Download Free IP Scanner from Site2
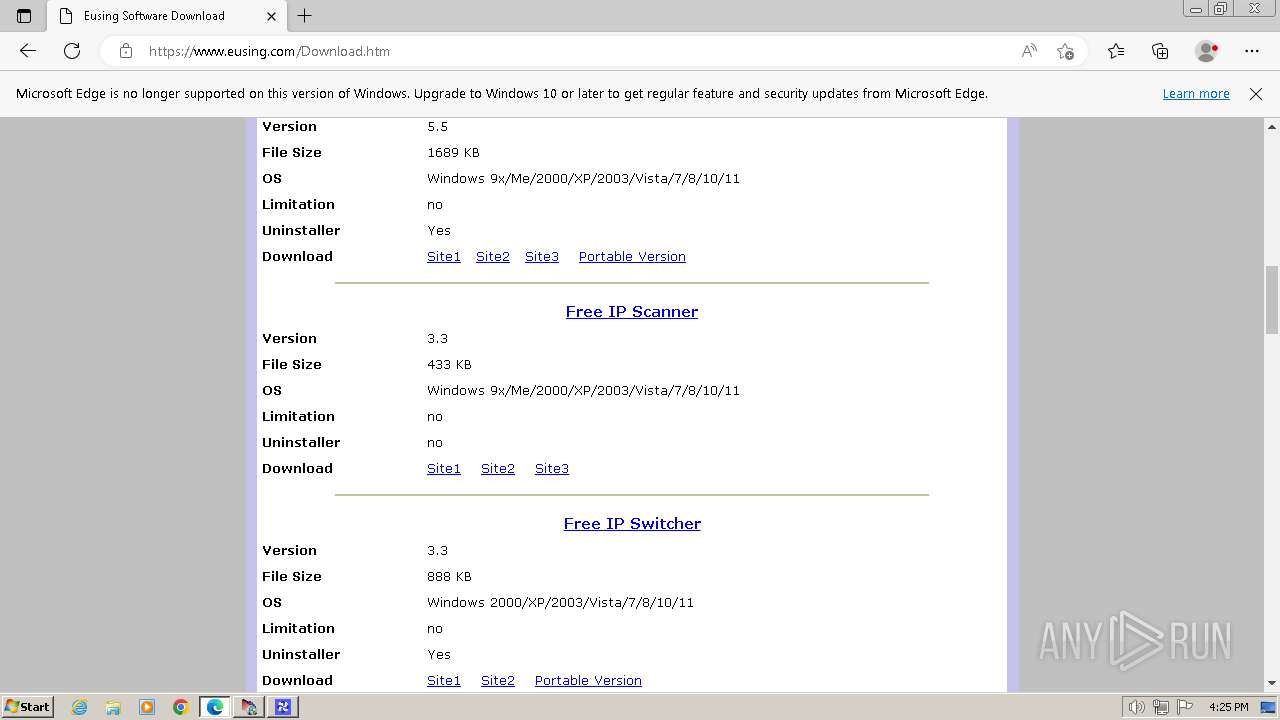1280x720 pixels. pyautogui.click(x=498, y=469)
